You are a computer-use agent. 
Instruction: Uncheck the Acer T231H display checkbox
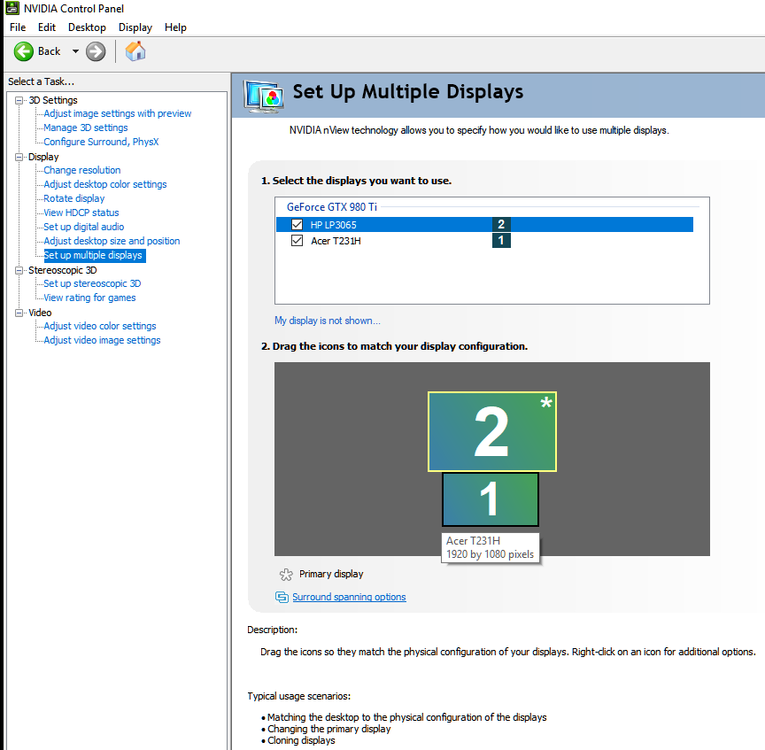(x=297, y=241)
